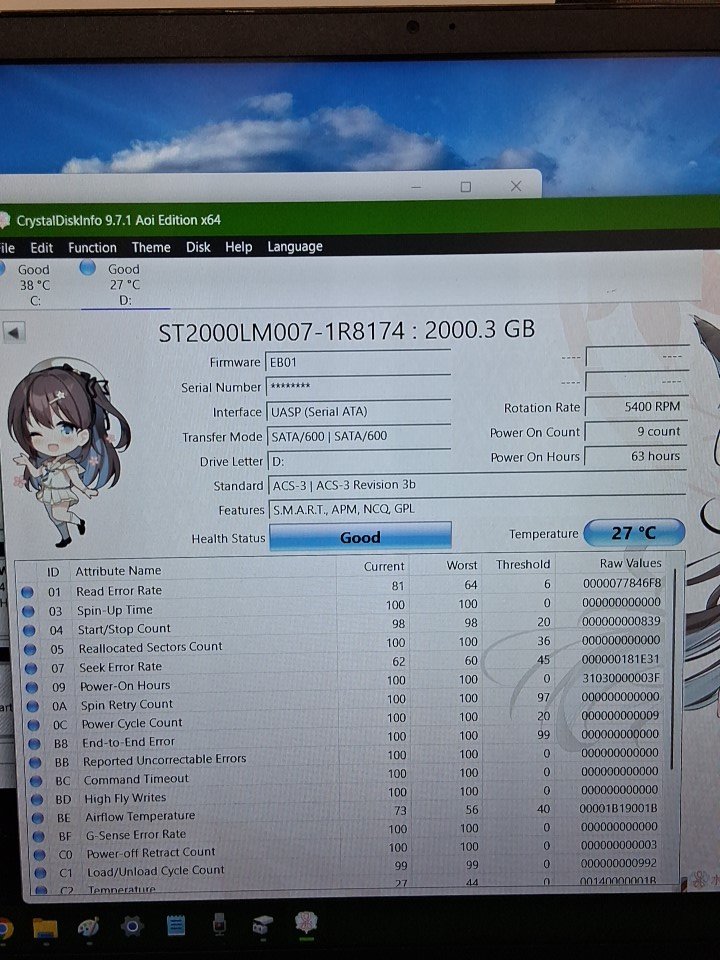Click the Worst column header
Image resolution: width=720 pixels, height=960 pixels.
(x=462, y=566)
